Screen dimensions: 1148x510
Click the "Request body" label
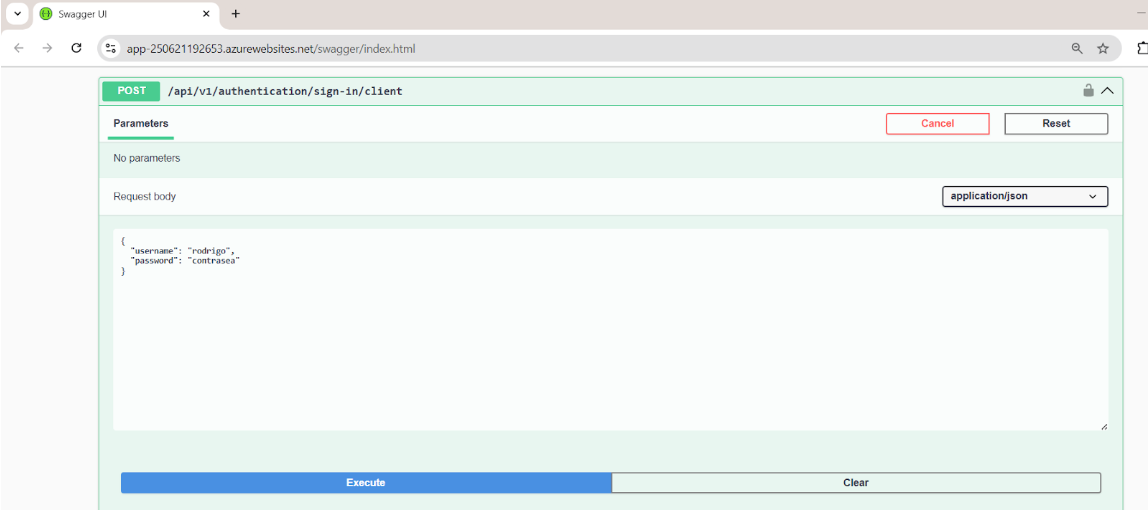144,197
